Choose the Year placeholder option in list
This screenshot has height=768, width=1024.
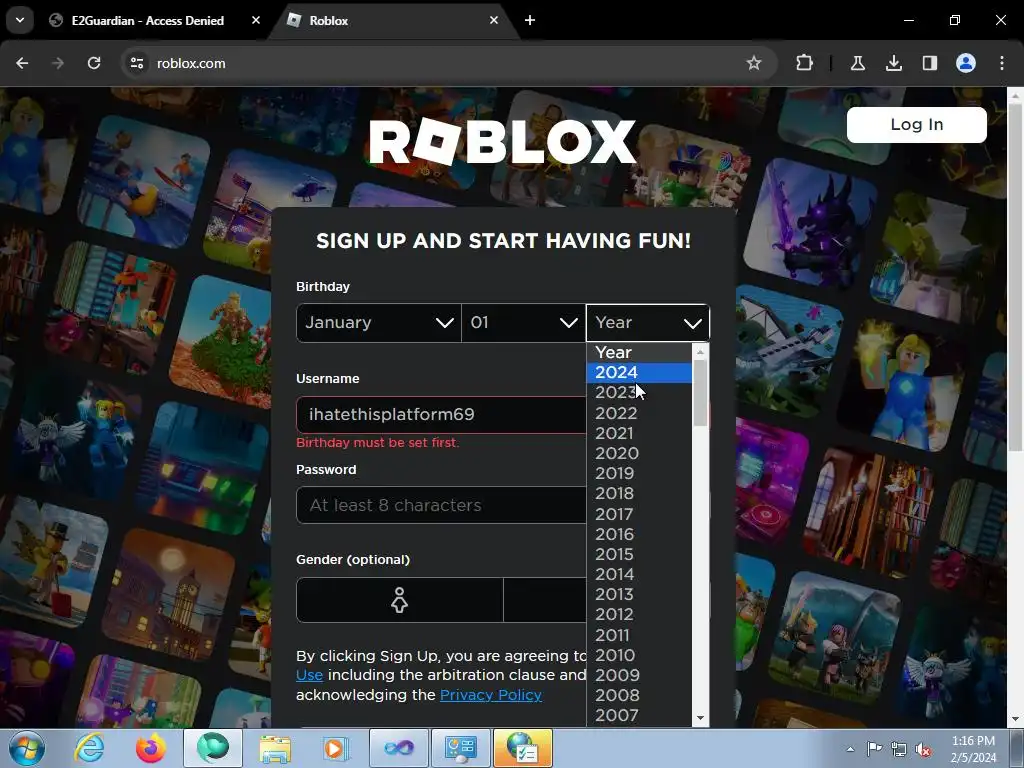639,352
